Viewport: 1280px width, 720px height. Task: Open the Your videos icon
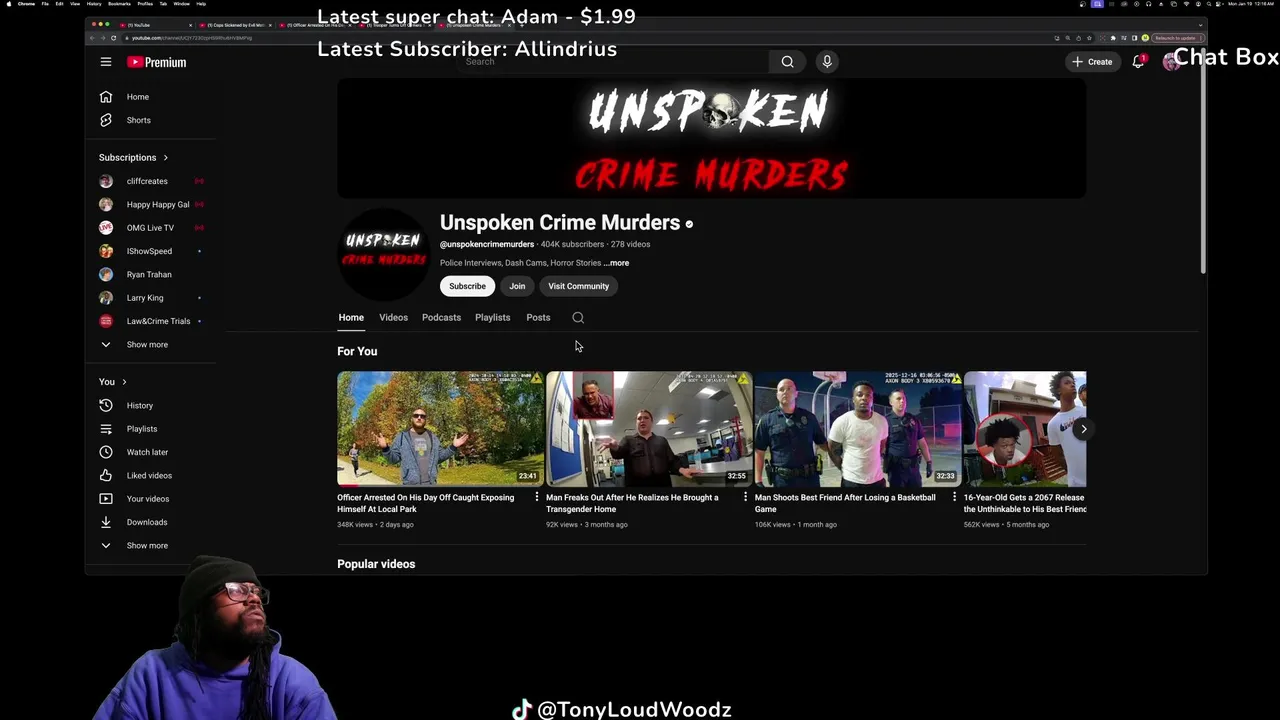(106, 499)
